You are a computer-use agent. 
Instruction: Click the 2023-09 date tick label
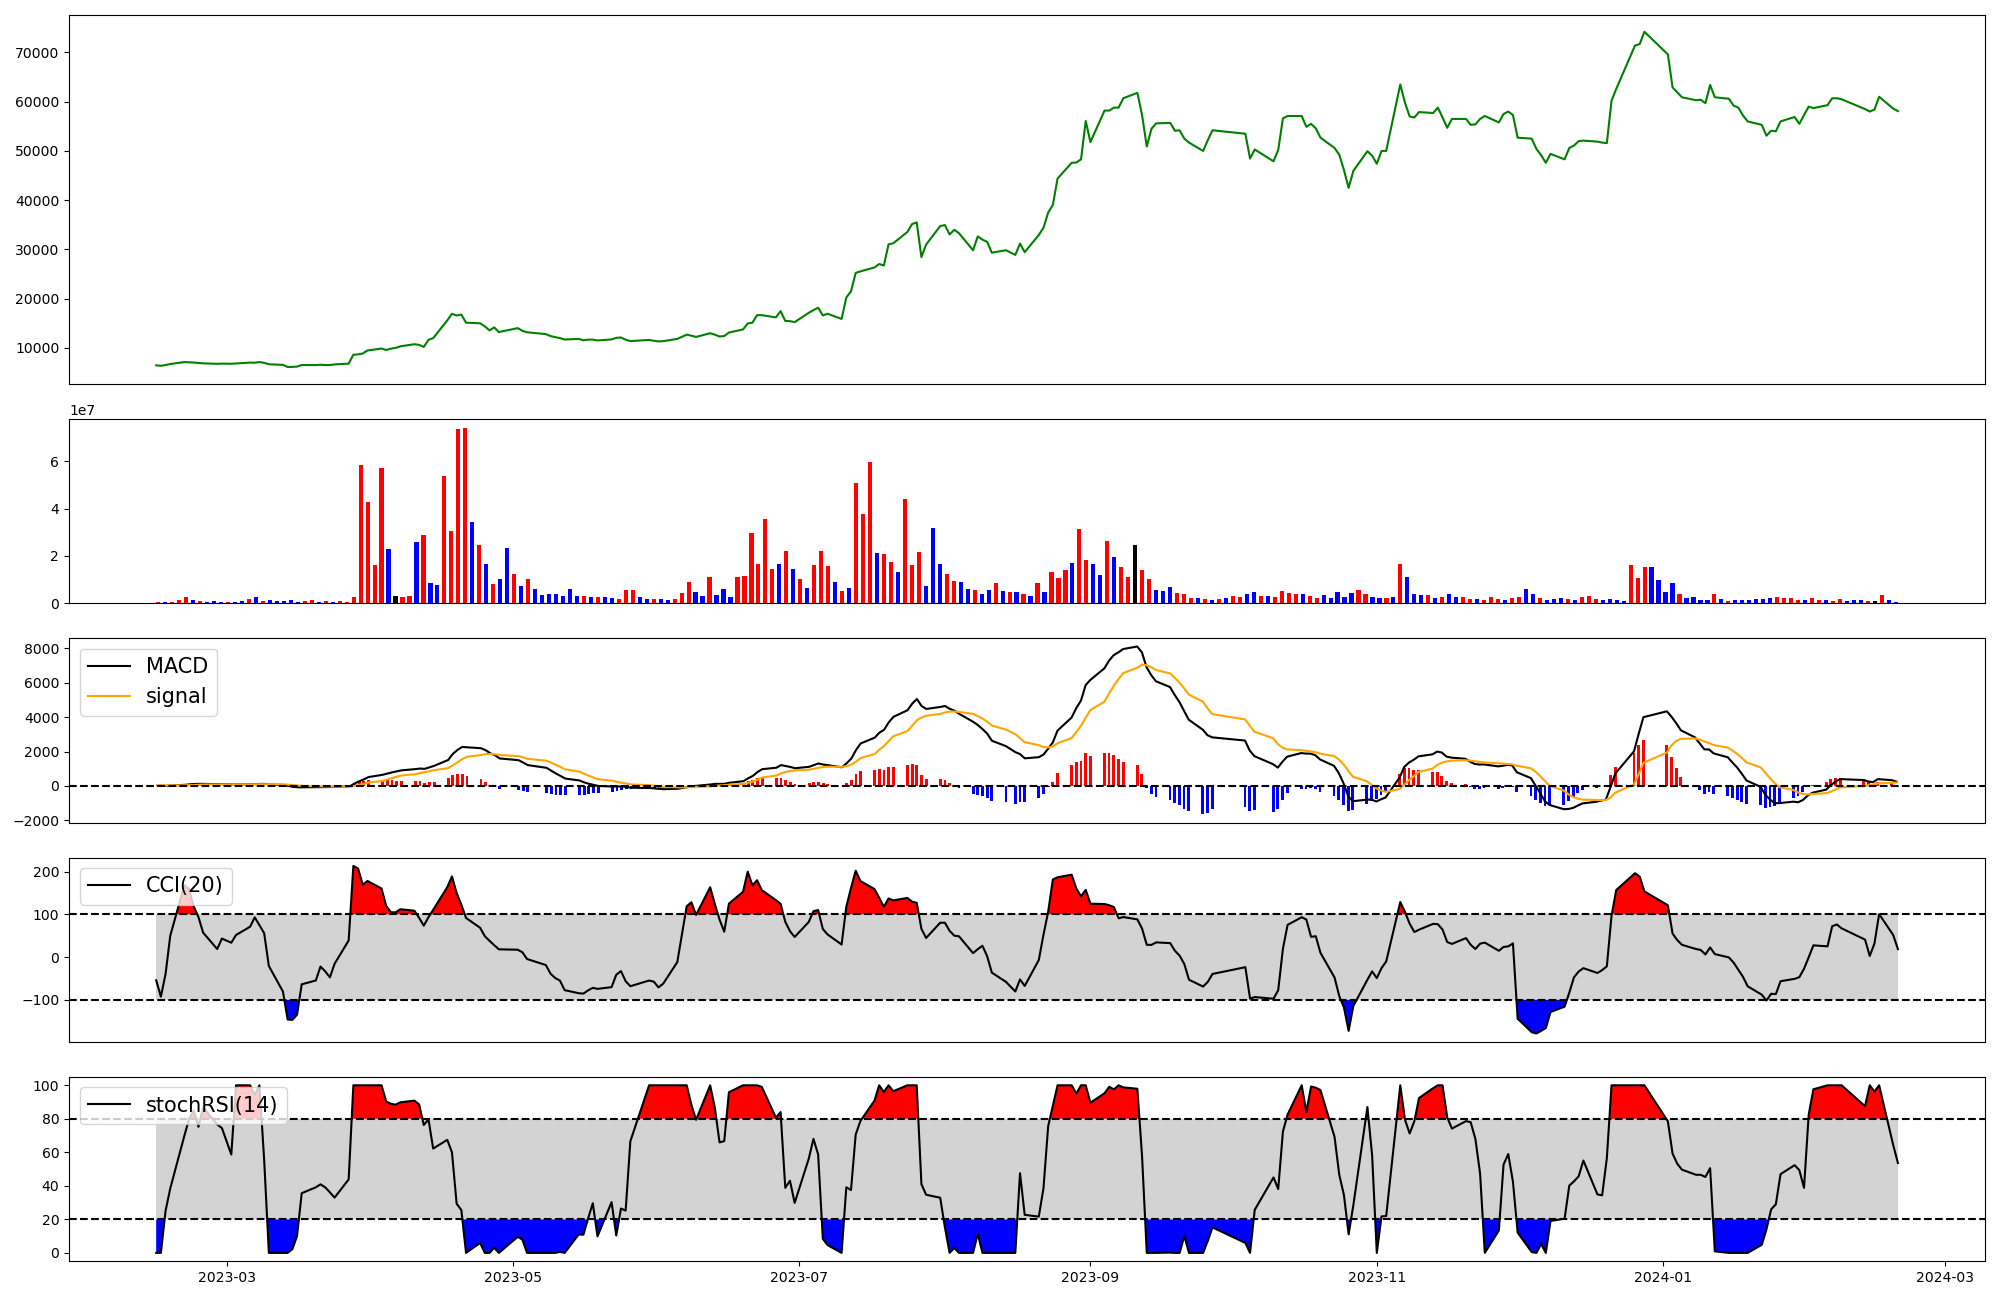pyautogui.click(x=1090, y=1277)
